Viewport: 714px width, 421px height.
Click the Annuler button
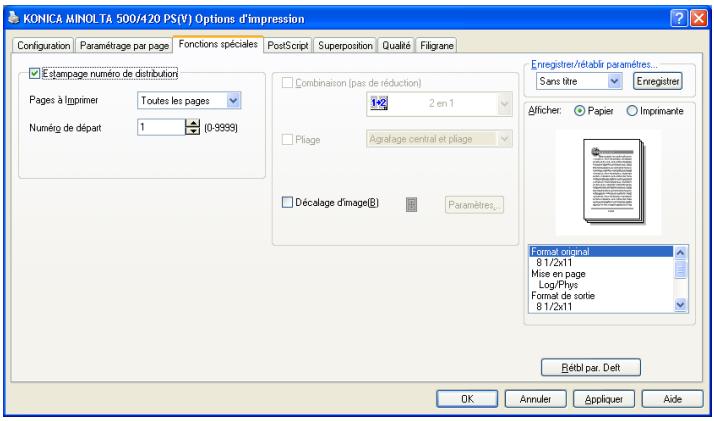(536, 399)
